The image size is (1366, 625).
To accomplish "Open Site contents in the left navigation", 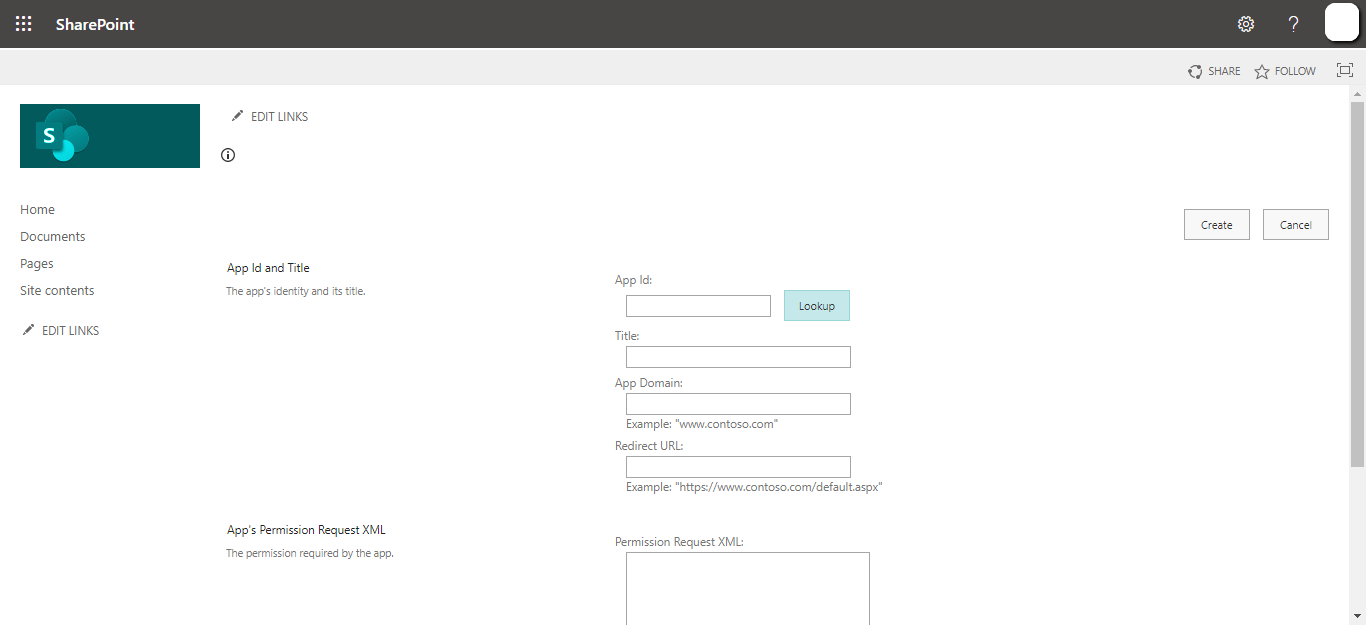I will [x=57, y=291].
